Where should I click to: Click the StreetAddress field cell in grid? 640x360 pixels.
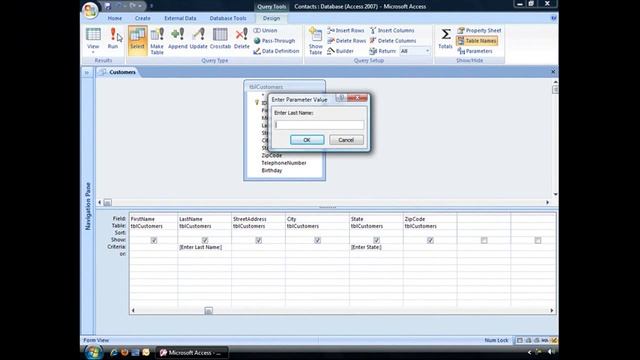tap(258, 219)
